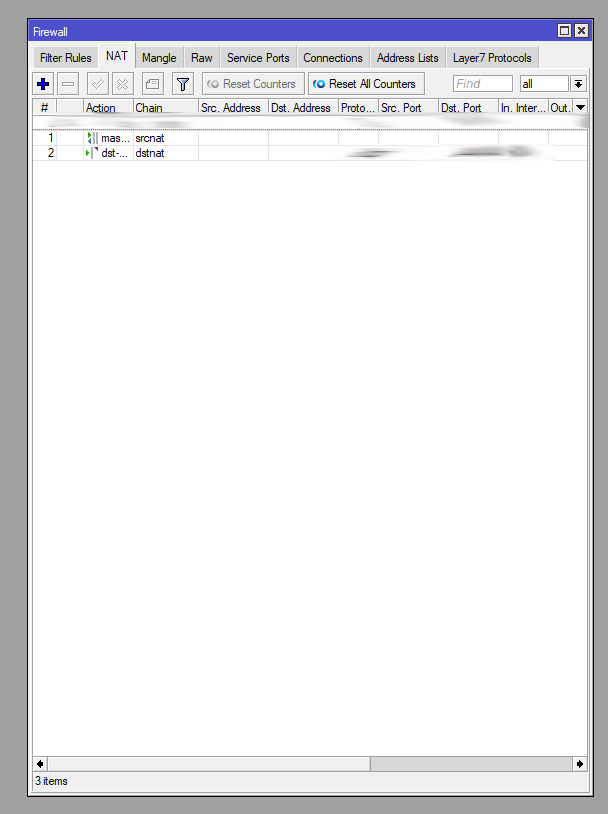Click the 'all' filter combo box
Viewport: 608px width, 814px height.
(544, 84)
